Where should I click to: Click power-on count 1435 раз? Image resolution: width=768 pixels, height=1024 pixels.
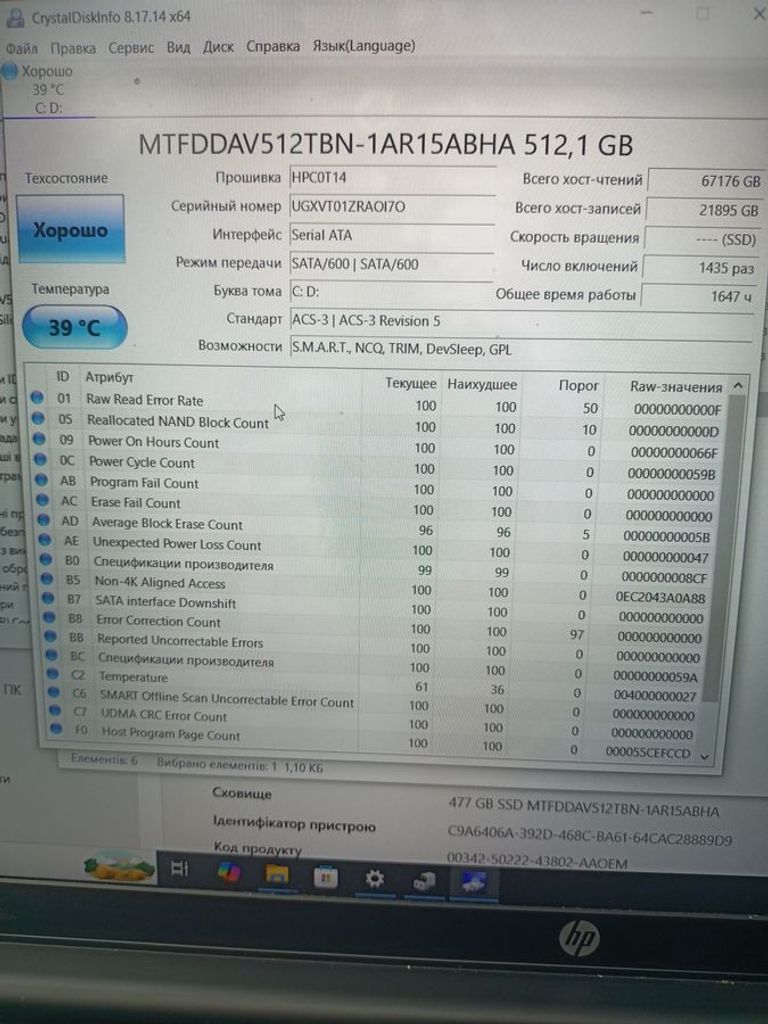pos(699,268)
